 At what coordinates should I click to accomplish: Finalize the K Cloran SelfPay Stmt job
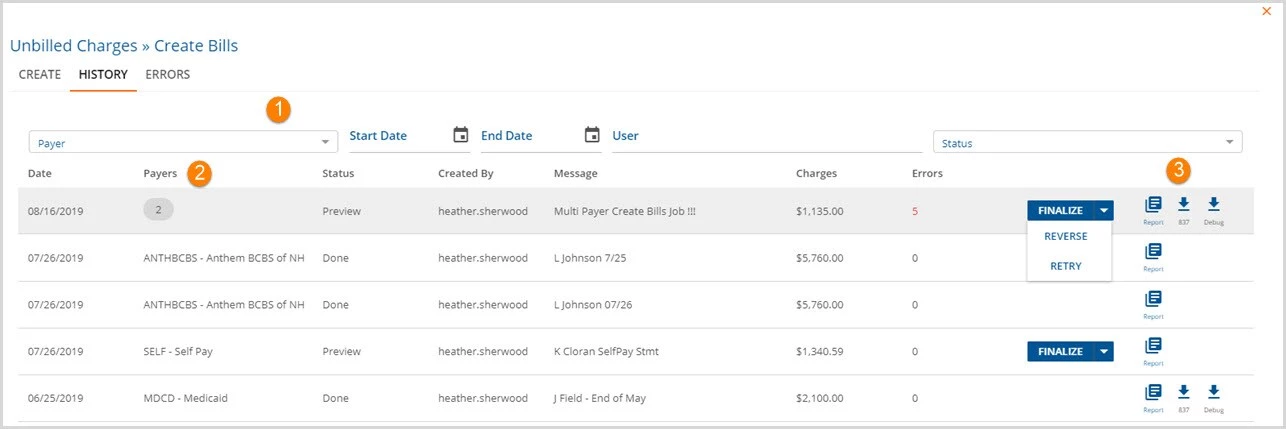point(1060,351)
